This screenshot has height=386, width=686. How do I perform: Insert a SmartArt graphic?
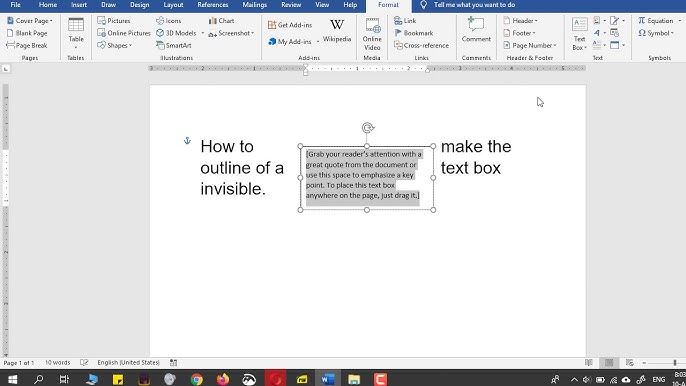coord(174,45)
